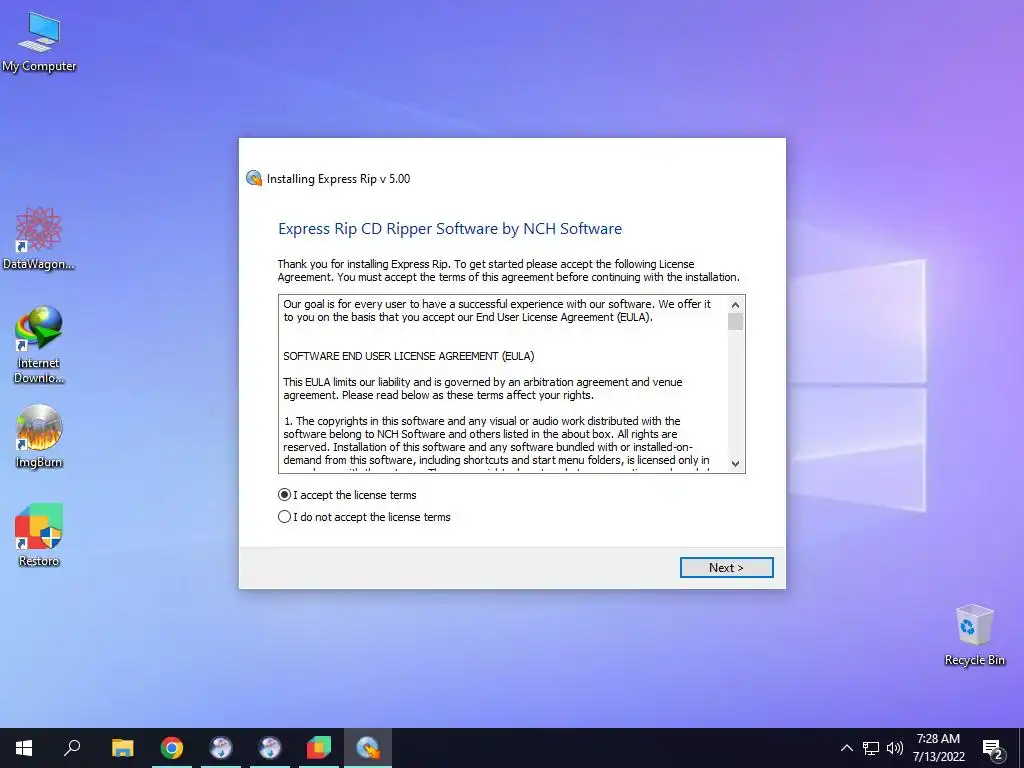The width and height of the screenshot is (1024, 768).
Task: Click the Express Rip CD Ripper Software heading
Action: [450, 229]
